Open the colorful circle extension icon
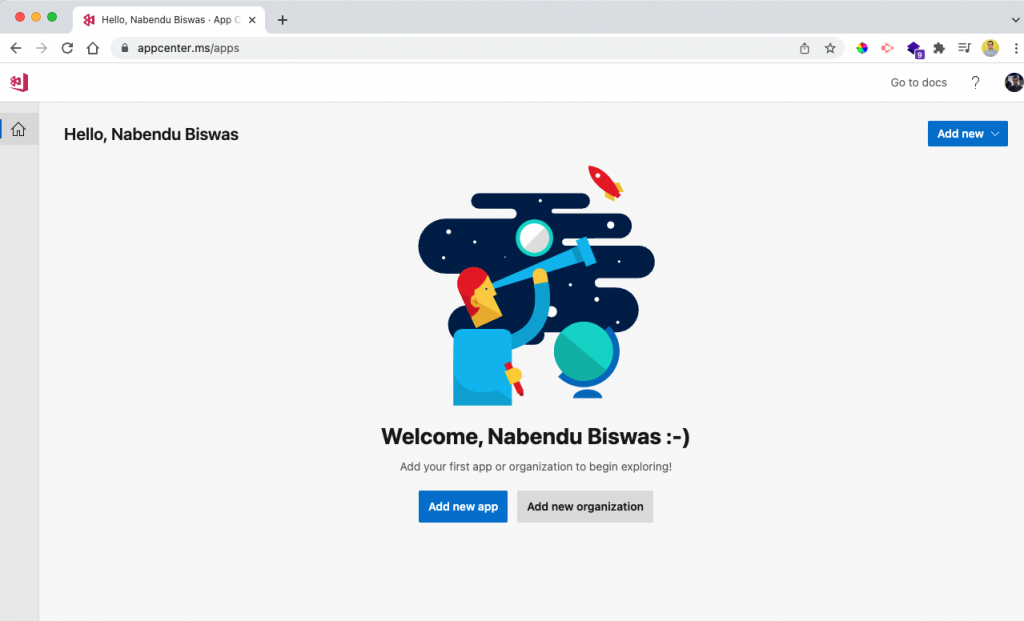The image size is (1024, 621). coord(862,48)
